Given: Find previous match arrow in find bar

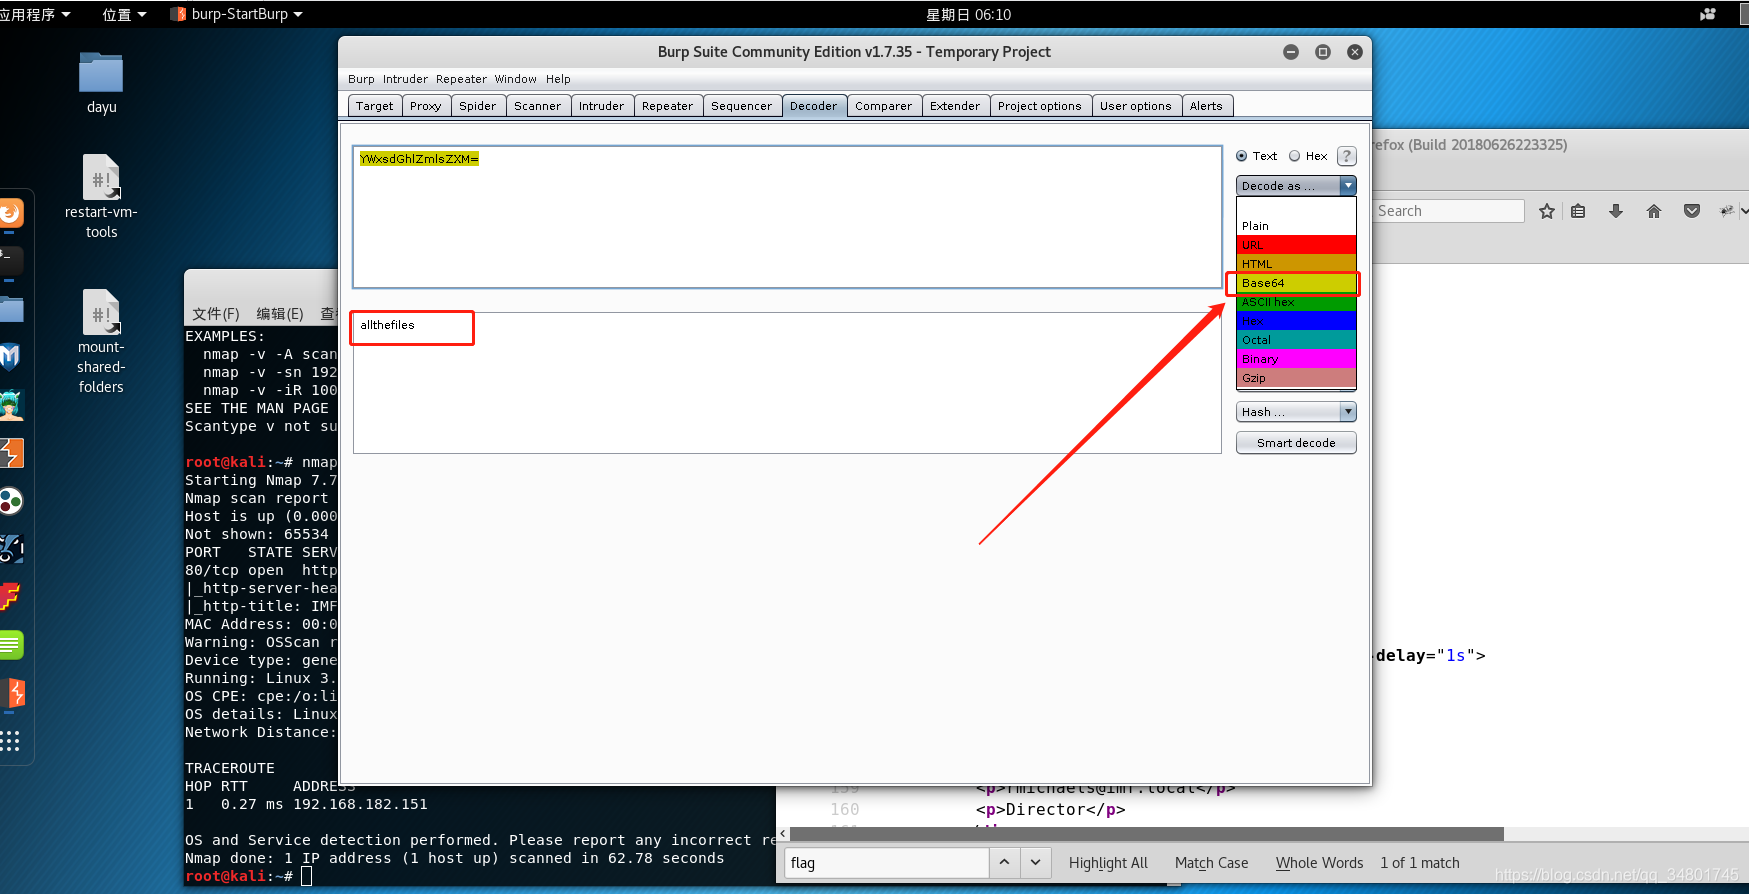Looking at the screenshot, I should click(x=1004, y=862).
